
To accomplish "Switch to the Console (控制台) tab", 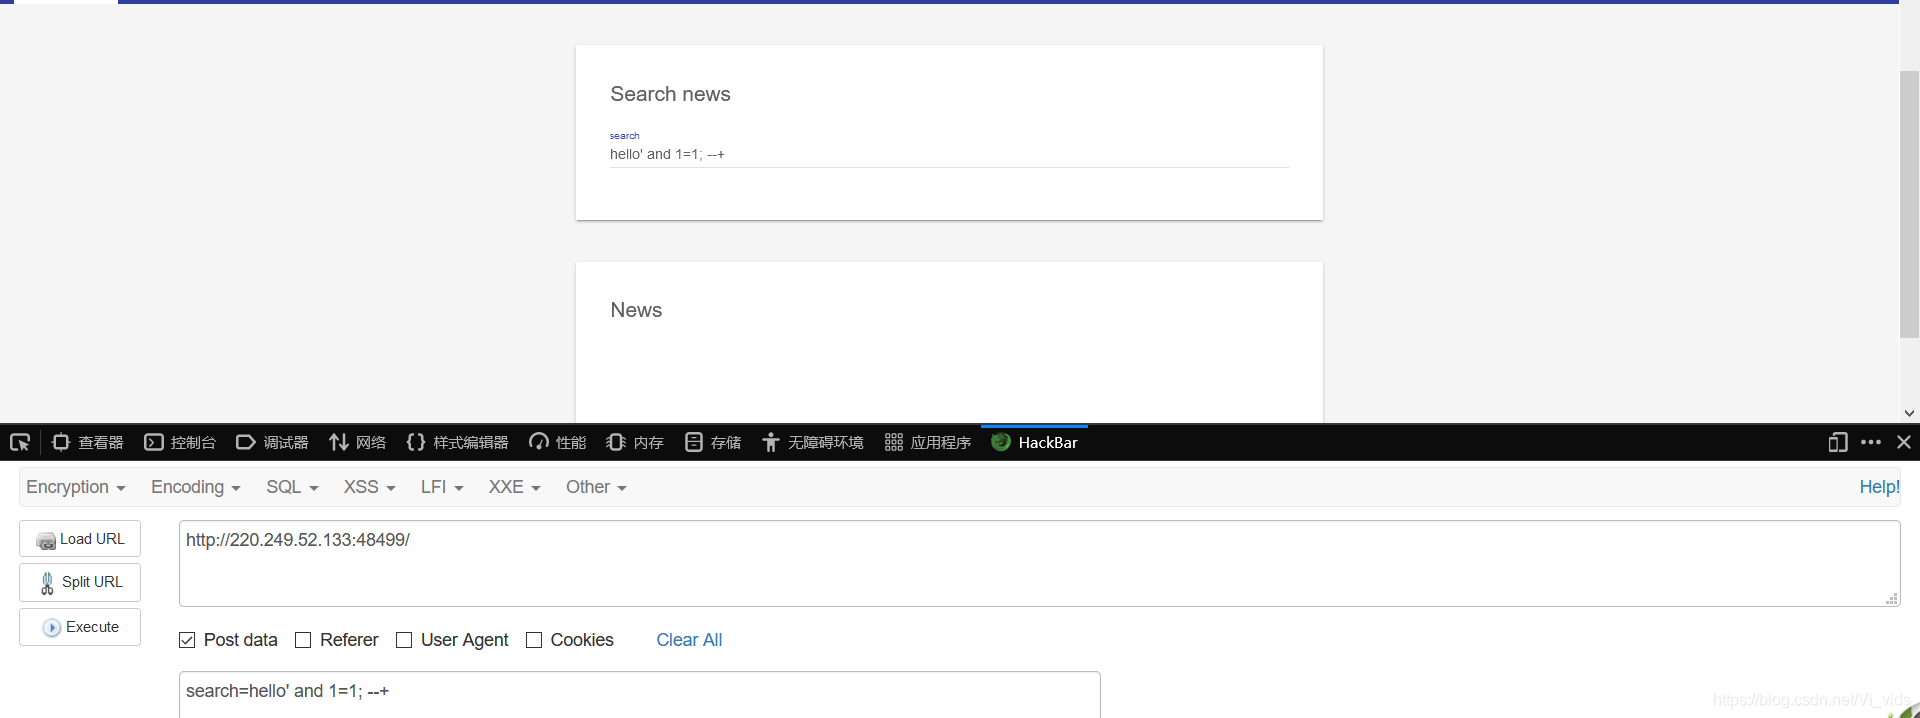I will click(x=180, y=442).
